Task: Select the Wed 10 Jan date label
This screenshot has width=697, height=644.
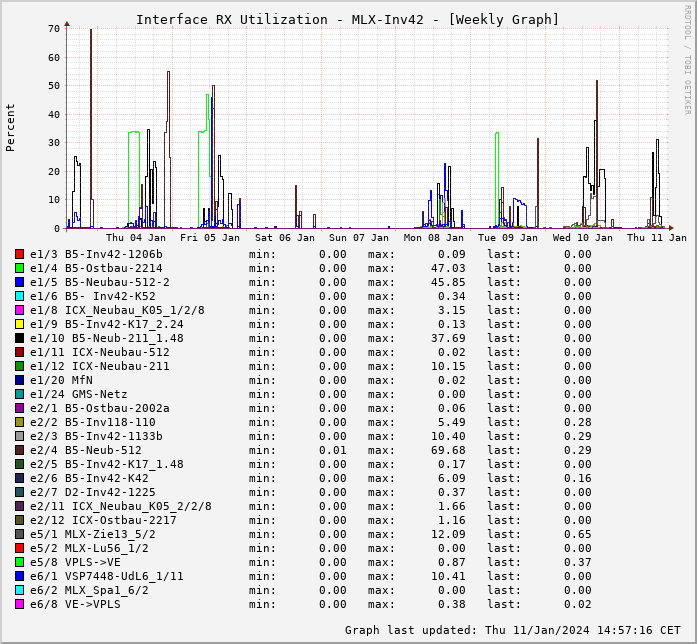Action: pos(583,238)
